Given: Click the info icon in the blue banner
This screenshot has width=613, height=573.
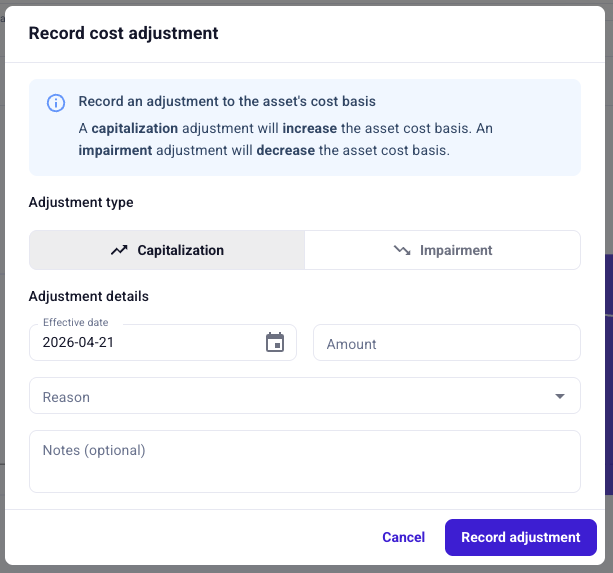Looking at the screenshot, I should pos(56,103).
